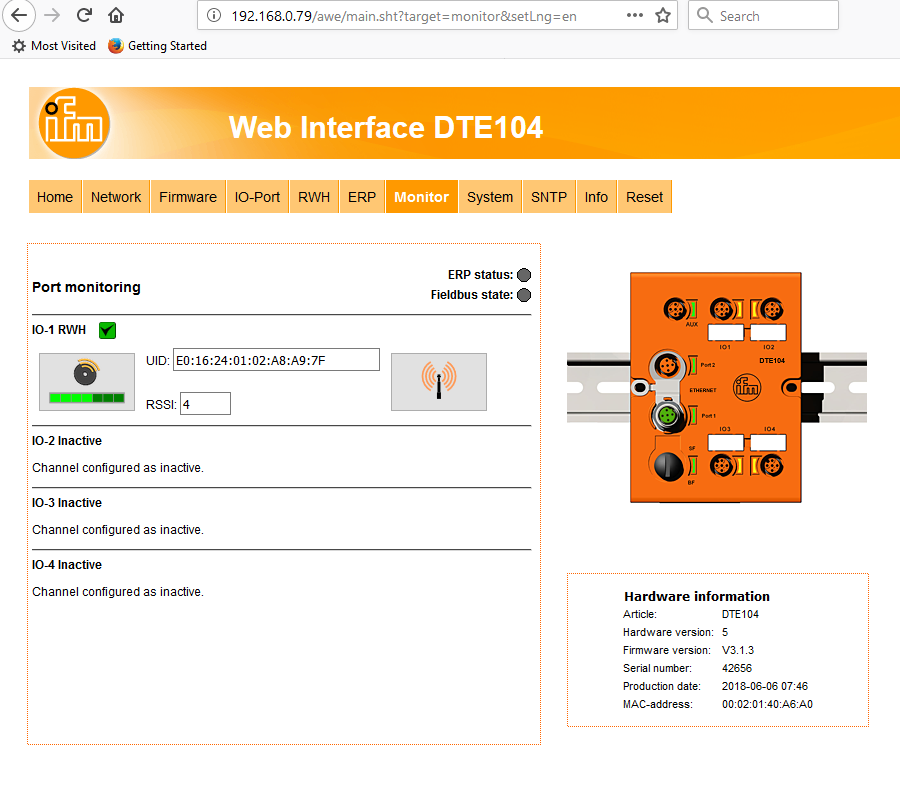This screenshot has height=807, width=900.
Task: Click the serial number 42656
Action: 737,668
